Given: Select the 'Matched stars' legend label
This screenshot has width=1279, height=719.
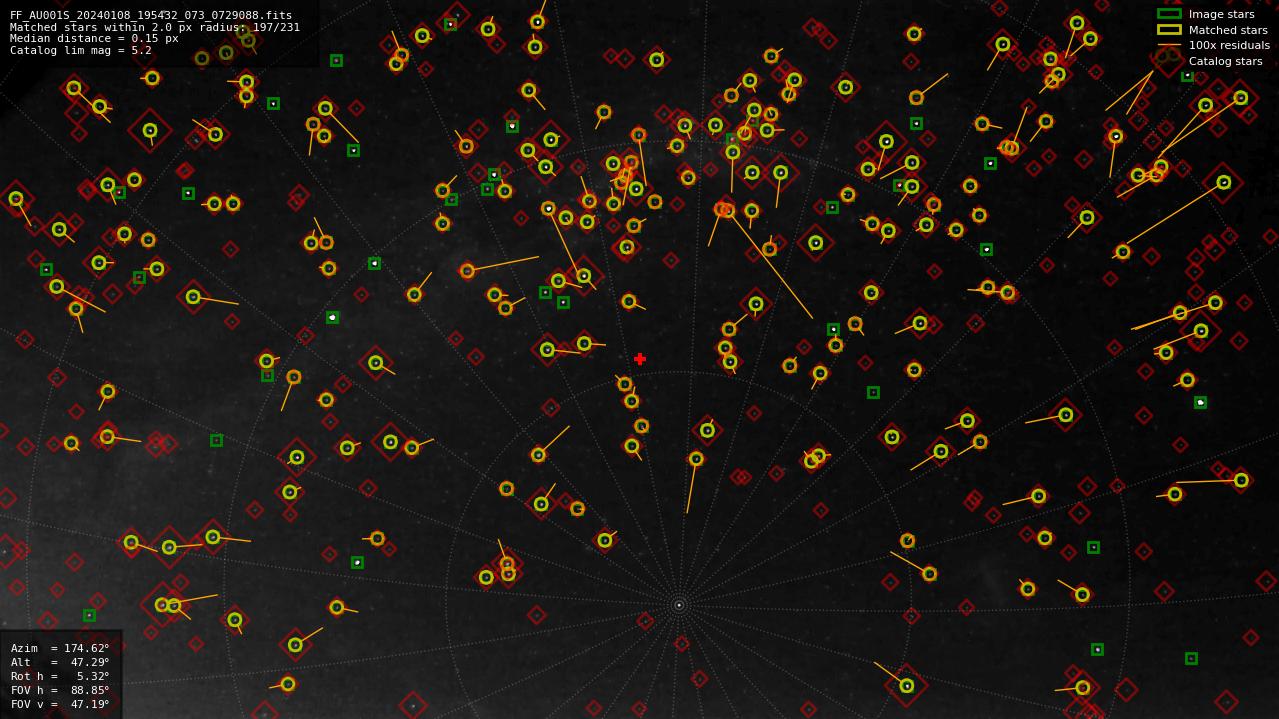Looking at the screenshot, I should coord(1228,30).
